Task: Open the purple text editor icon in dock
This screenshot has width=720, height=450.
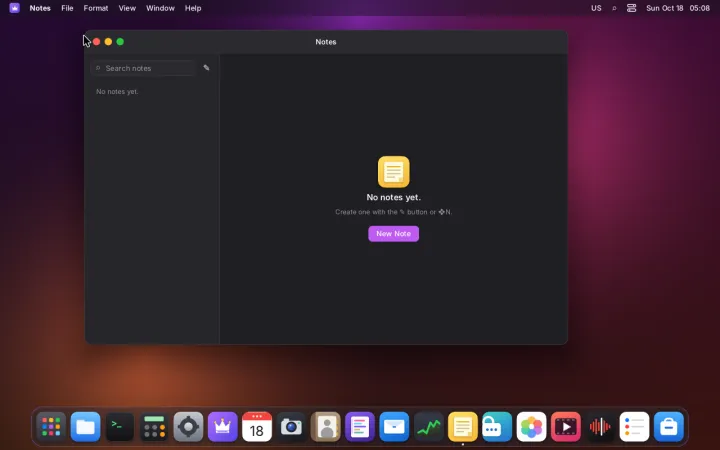Action: tap(360, 427)
